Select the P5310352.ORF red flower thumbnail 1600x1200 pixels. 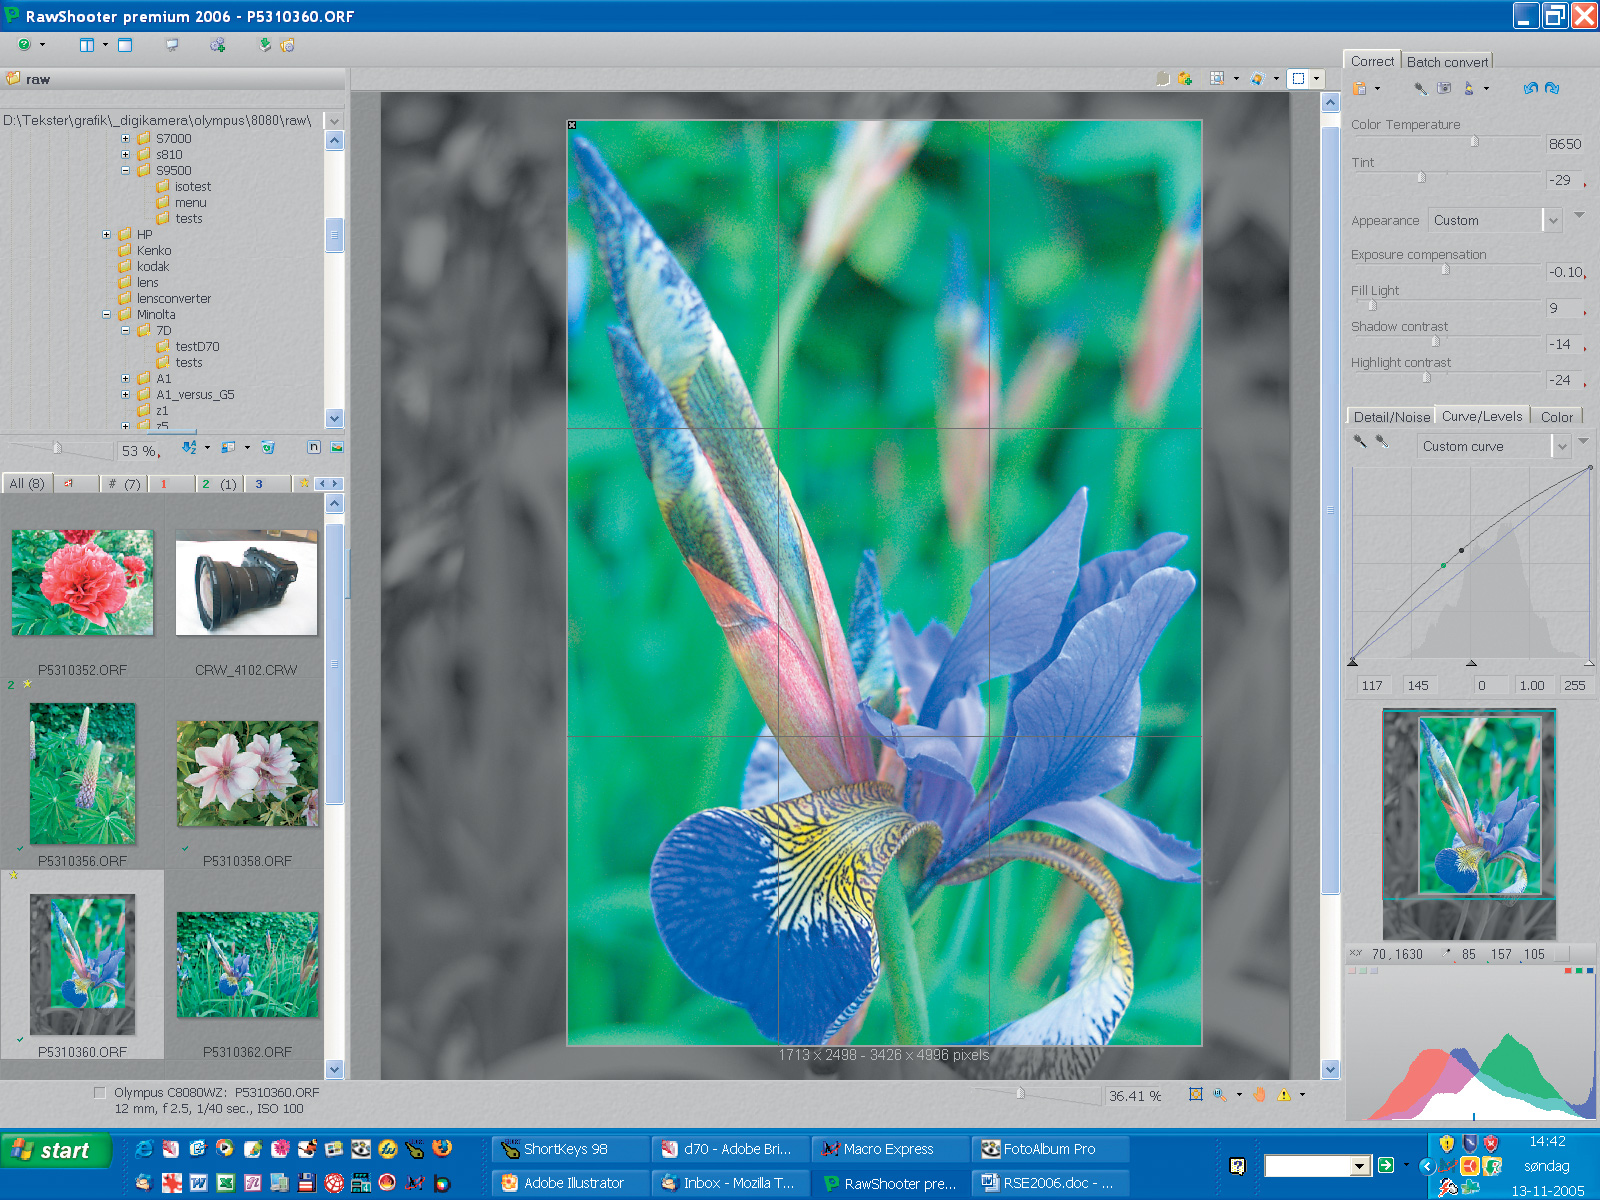point(83,582)
